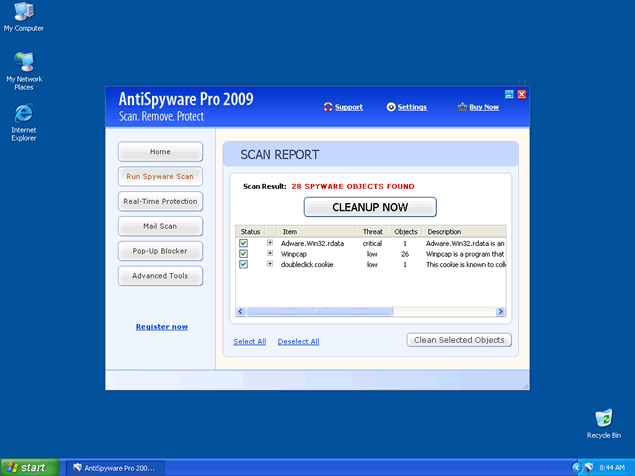Click the Register now link
Image resolution: width=635 pixels, height=476 pixels.
[161, 327]
